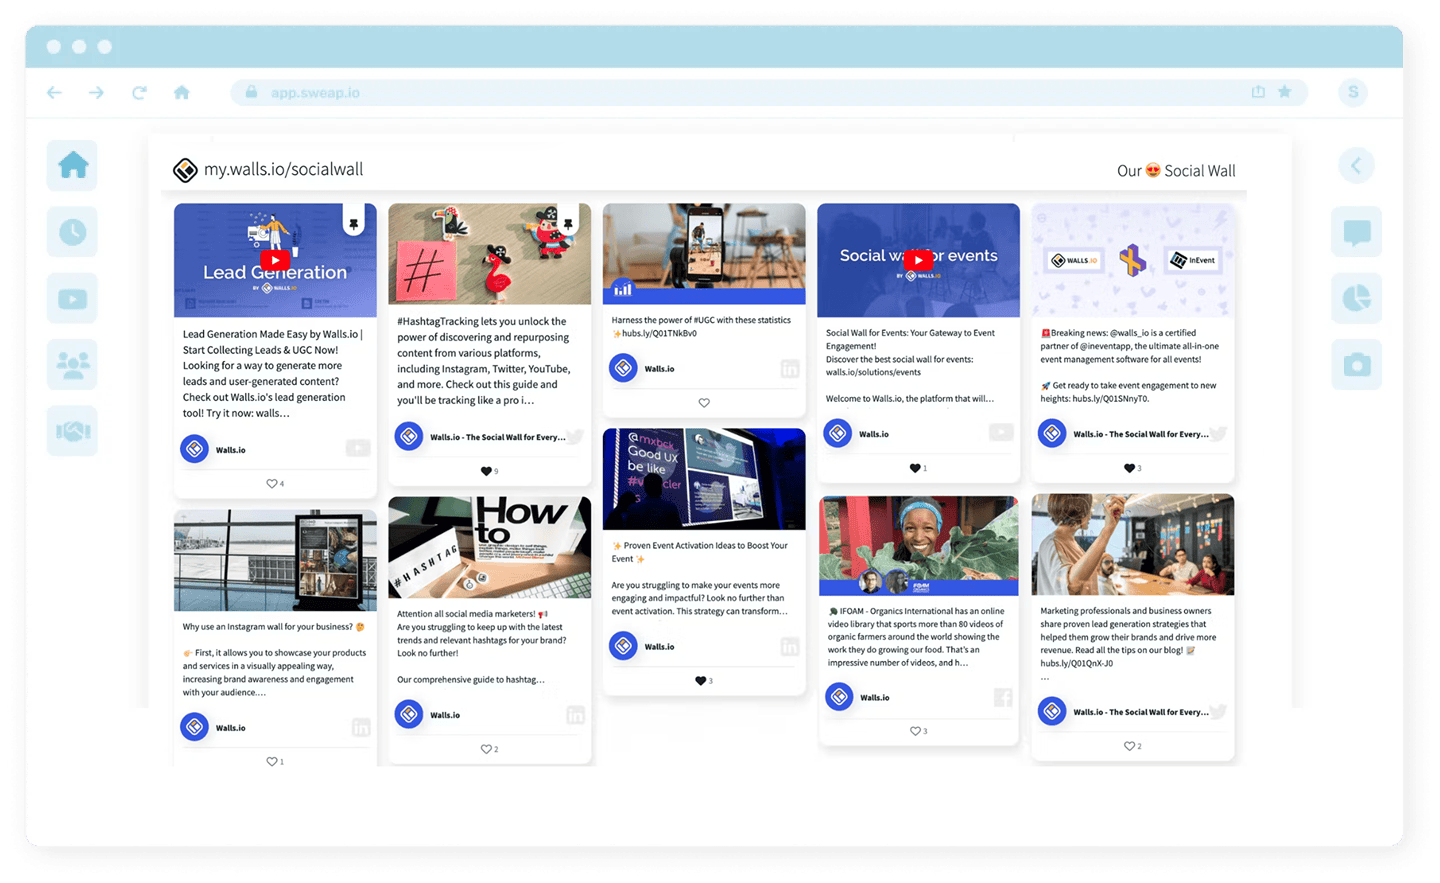Open the user profile avatar S
Image resolution: width=1440 pixels, height=883 pixels.
[x=1353, y=92]
